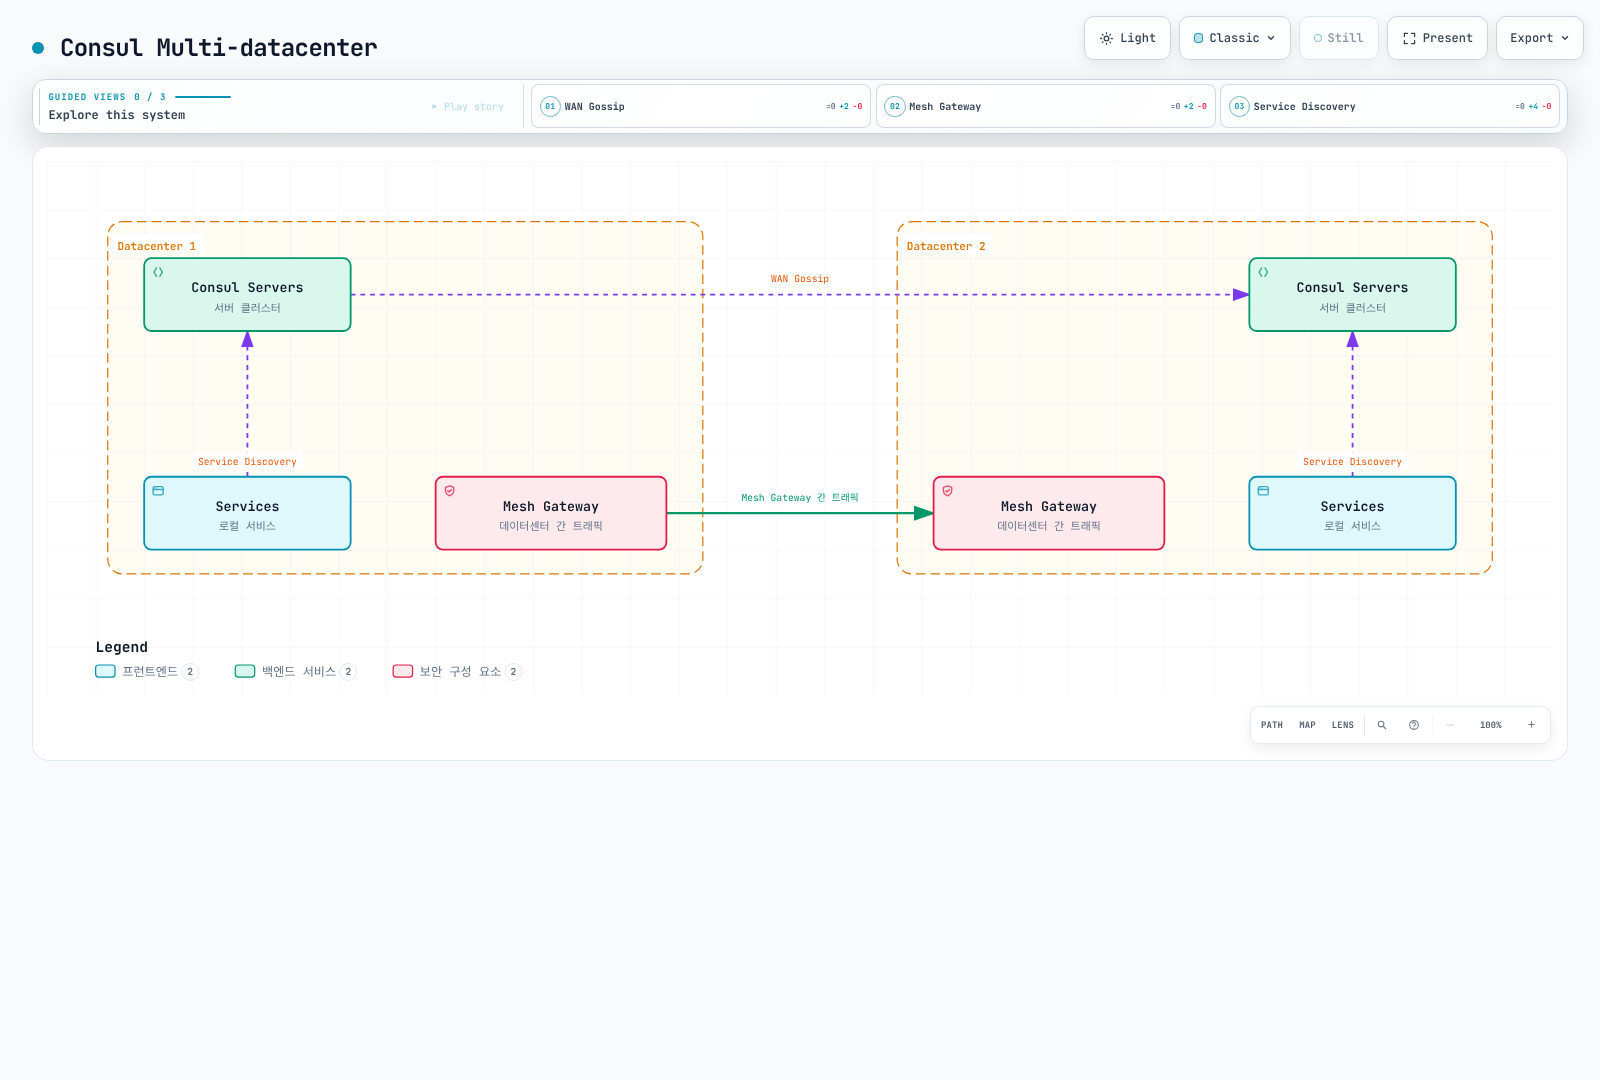The width and height of the screenshot is (1600, 1080).
Task: Select Services node in Datacenter 2
Action: (1352, 513)
